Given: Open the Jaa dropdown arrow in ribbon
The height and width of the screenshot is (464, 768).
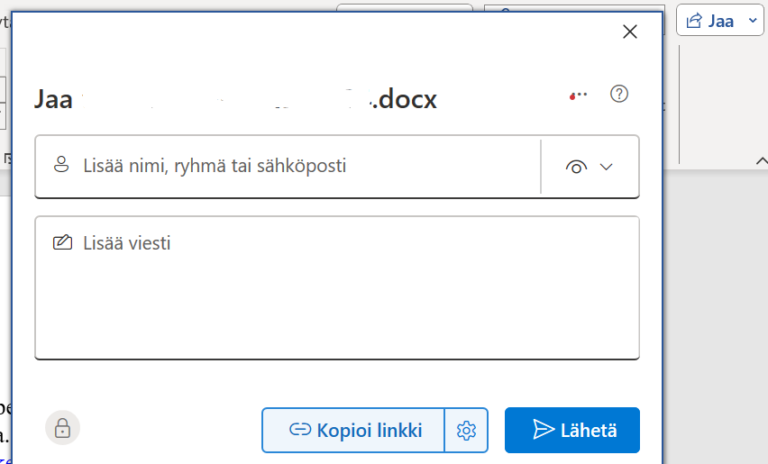Looking at the screenshot, I should pos(752,20).
